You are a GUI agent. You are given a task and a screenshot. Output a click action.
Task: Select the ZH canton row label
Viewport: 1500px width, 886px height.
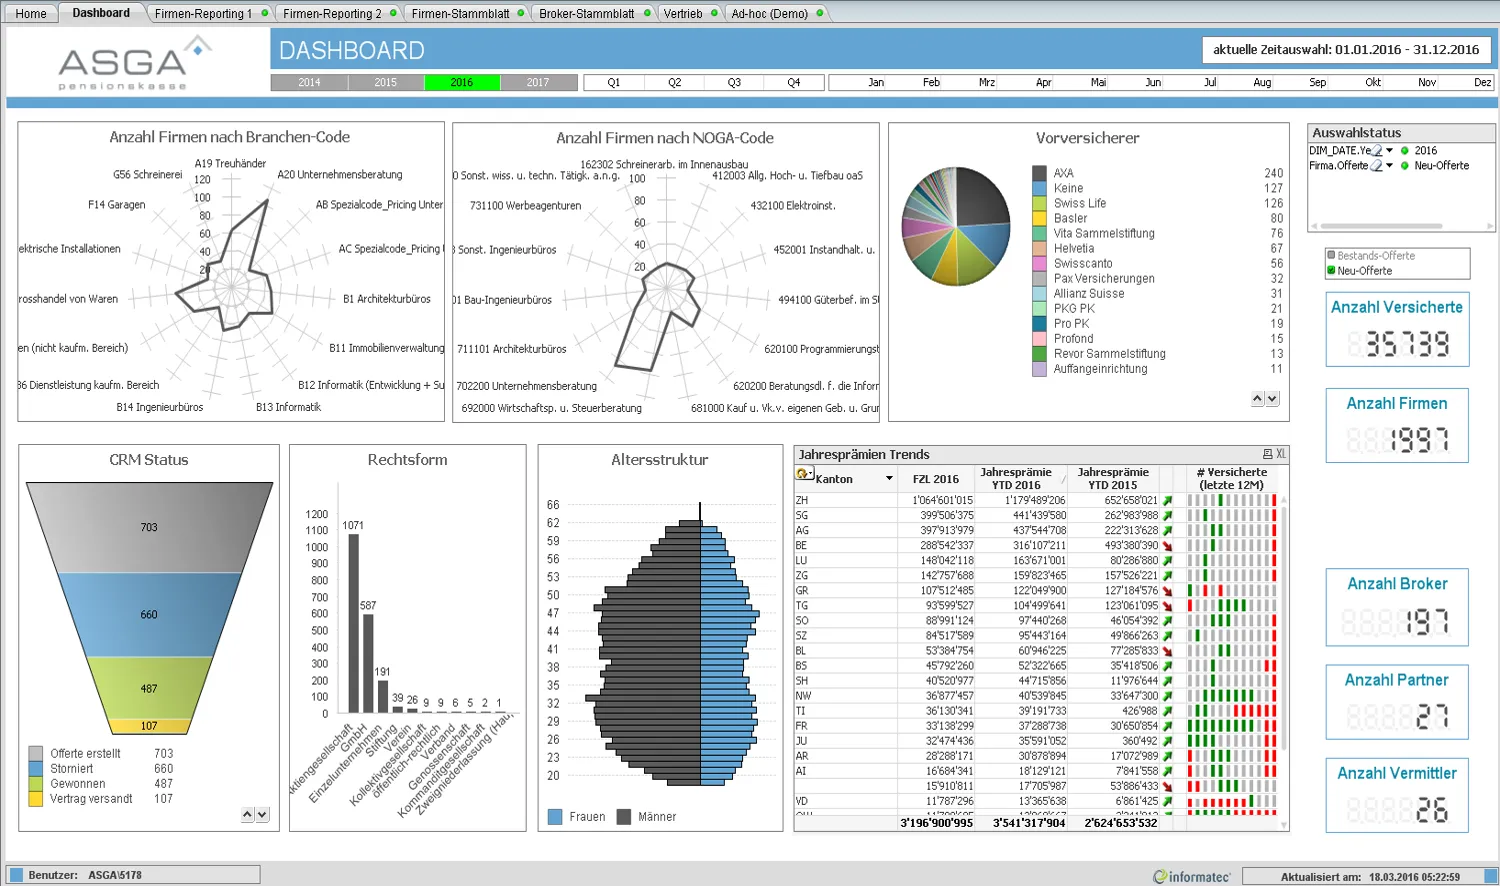[802, 501]
